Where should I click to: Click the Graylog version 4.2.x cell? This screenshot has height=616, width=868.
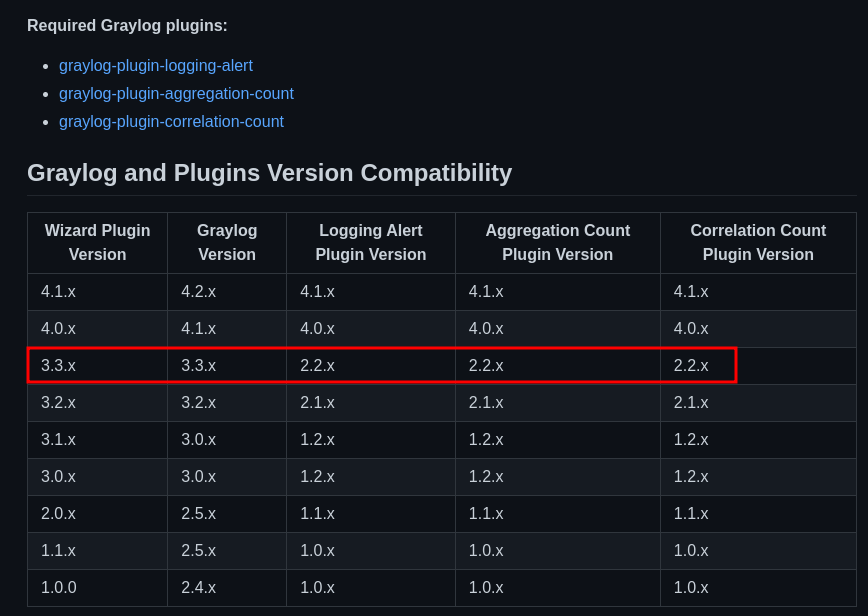tap(198, 292)
